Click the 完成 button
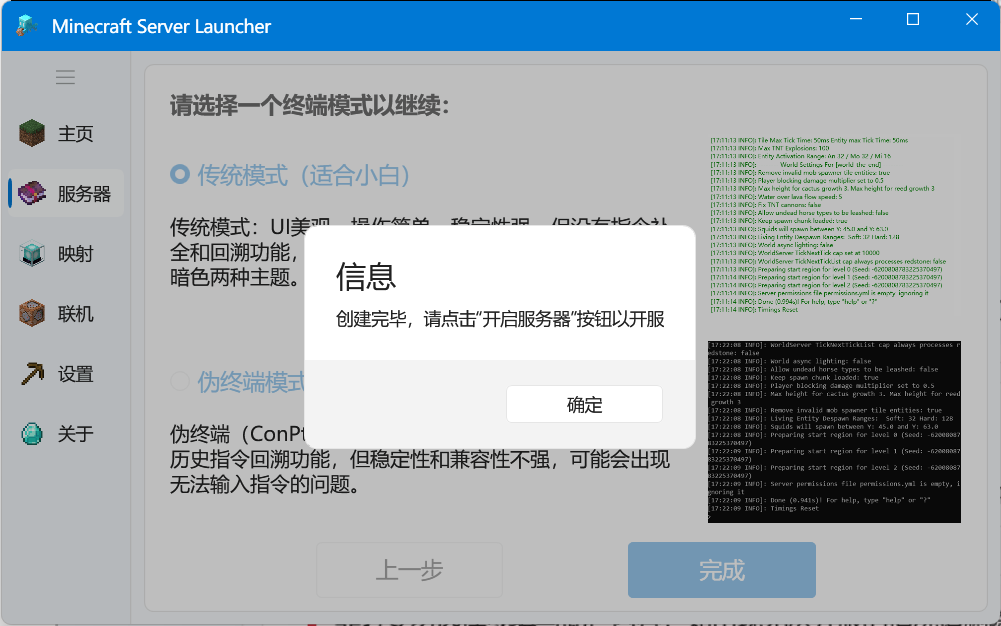Viewport: 1001px width, 626px height. click(721, 570)
